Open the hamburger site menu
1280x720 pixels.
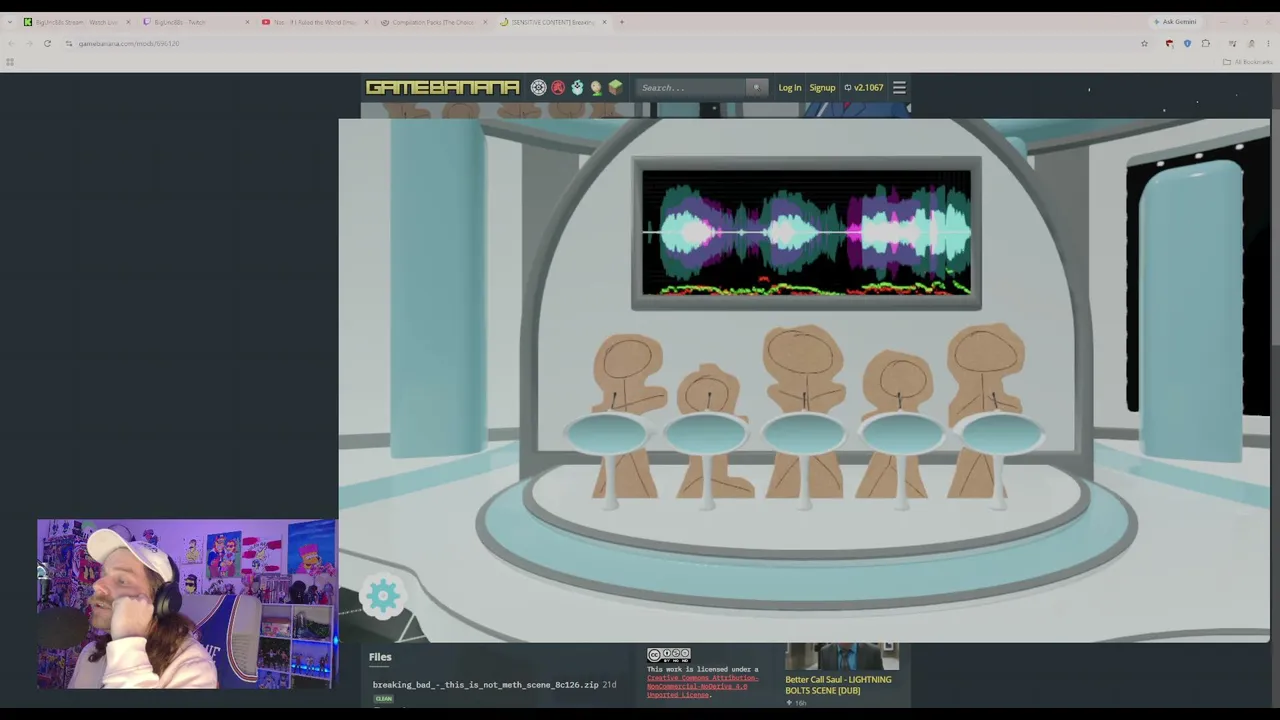(899, 88)
